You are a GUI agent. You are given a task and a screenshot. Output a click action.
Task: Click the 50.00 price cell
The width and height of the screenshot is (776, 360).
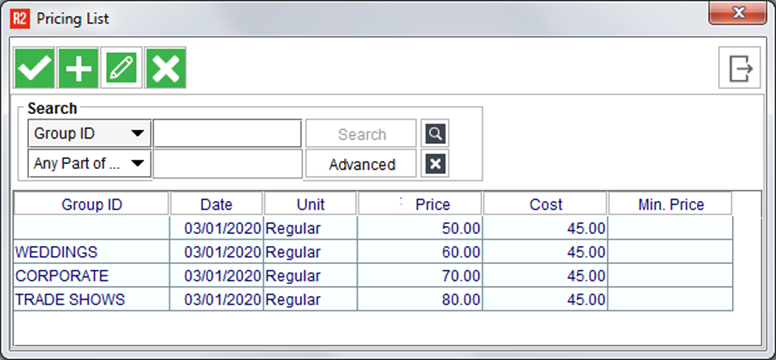[420, 228]
